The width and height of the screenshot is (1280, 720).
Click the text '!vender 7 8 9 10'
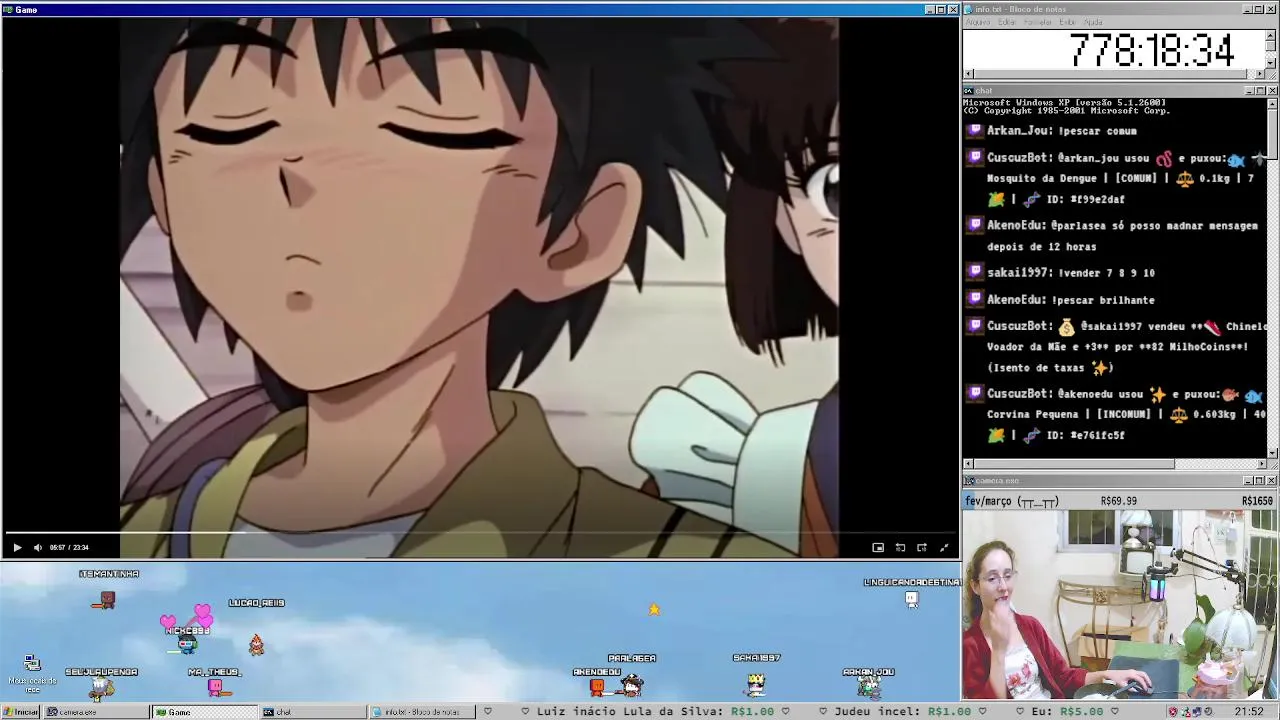[1105, 273]
